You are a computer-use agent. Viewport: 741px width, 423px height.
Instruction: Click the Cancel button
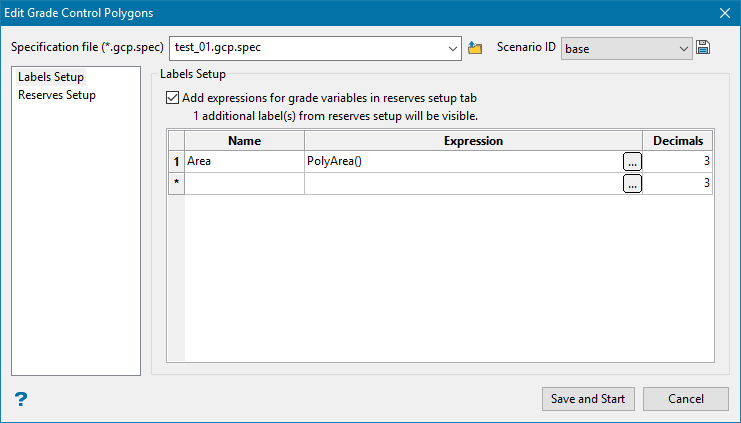685,399
